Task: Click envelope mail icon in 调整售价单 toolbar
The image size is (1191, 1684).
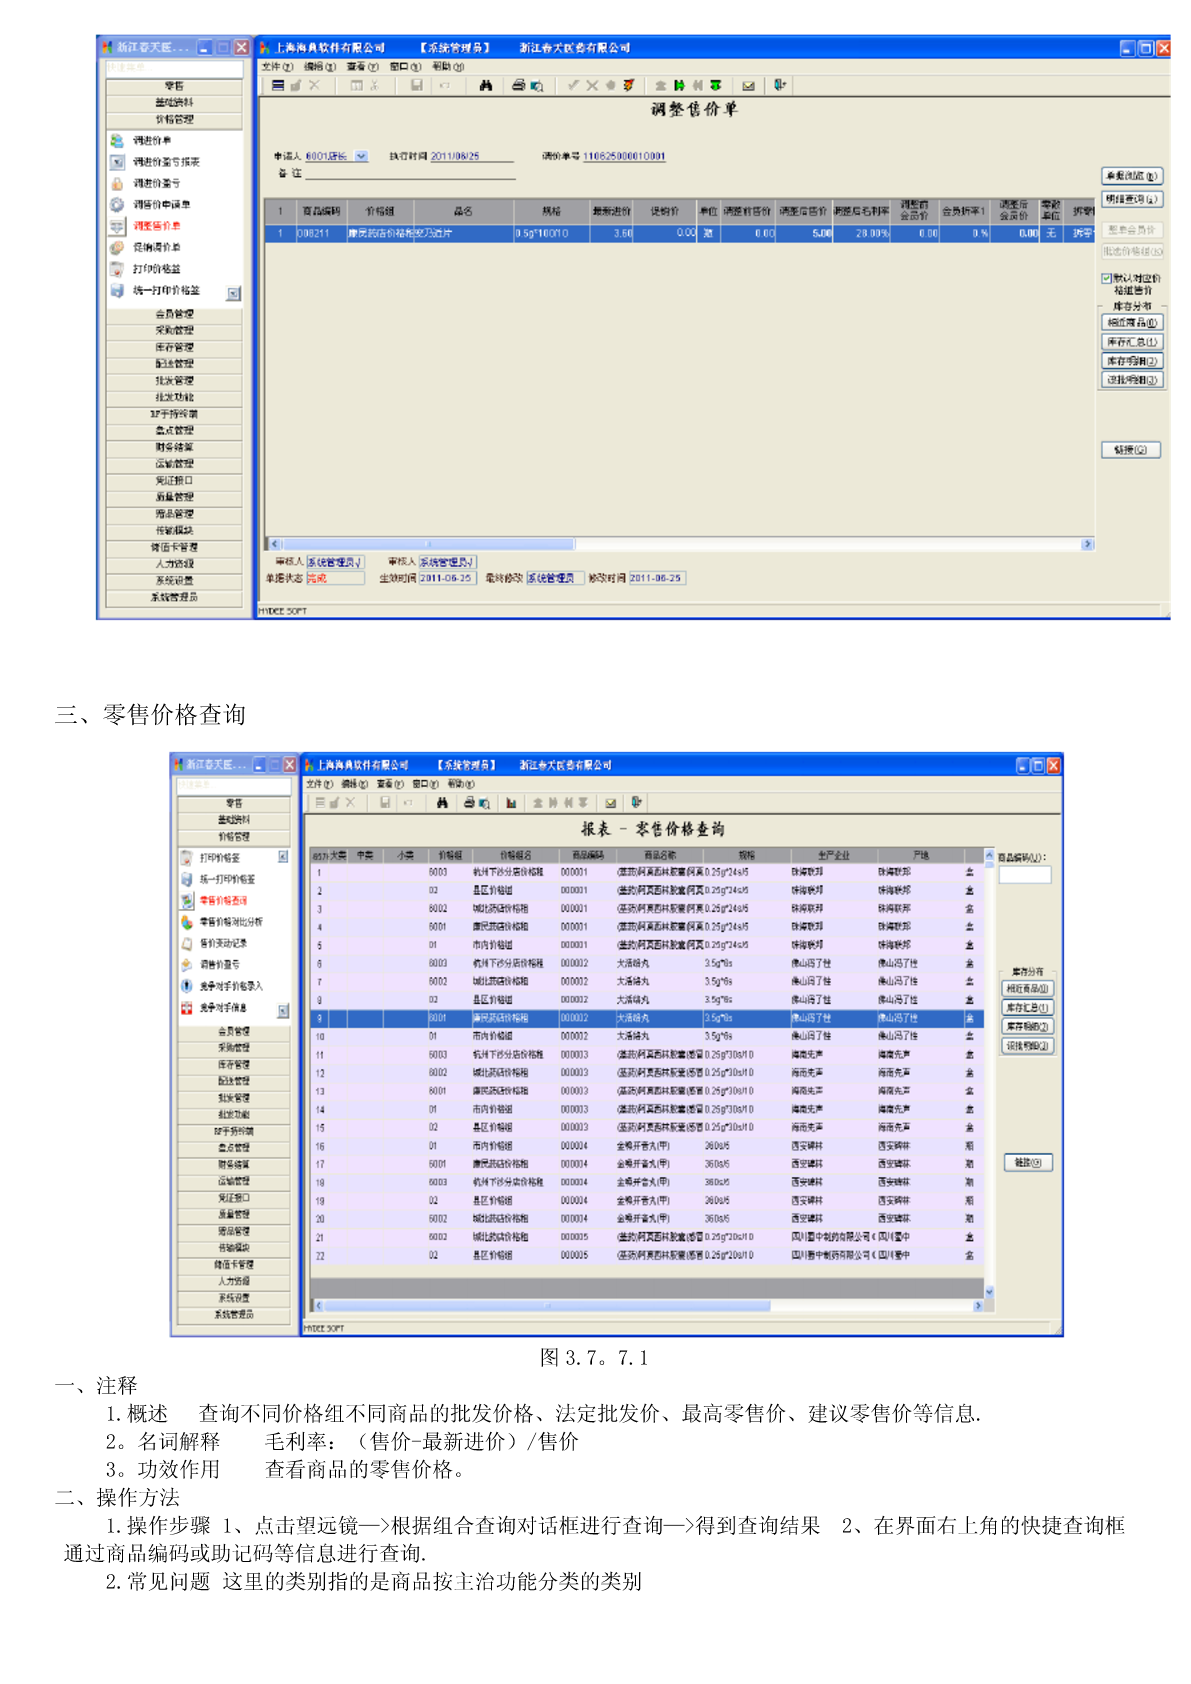Action: click(x=748, y=86)
